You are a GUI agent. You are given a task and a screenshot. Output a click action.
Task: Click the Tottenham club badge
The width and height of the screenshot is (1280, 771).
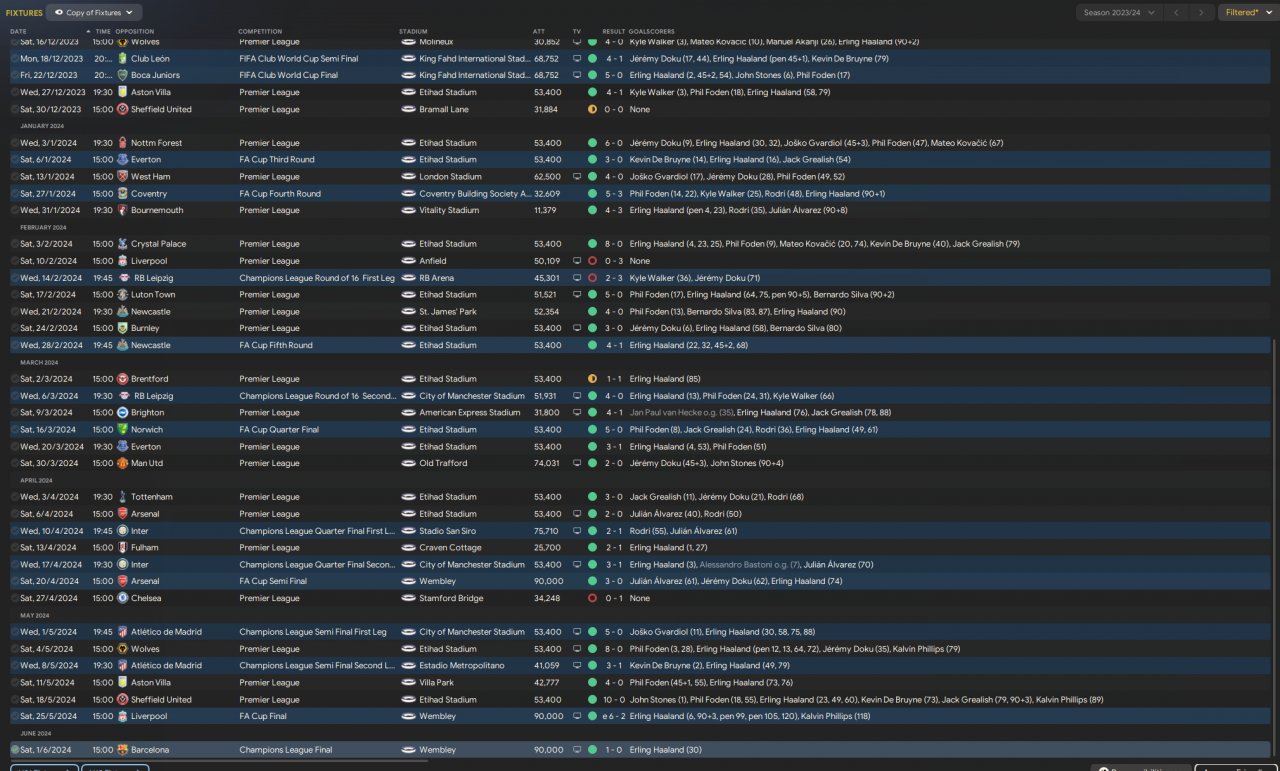point(123,497)
